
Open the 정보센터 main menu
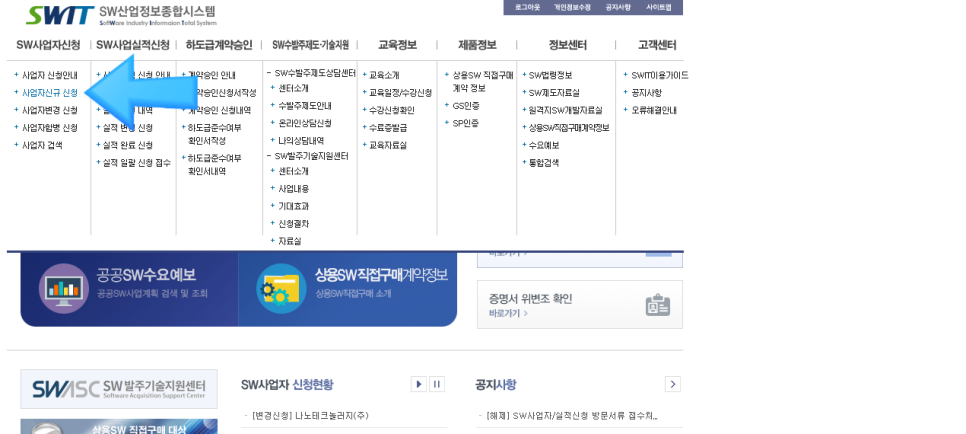point(567,45)
